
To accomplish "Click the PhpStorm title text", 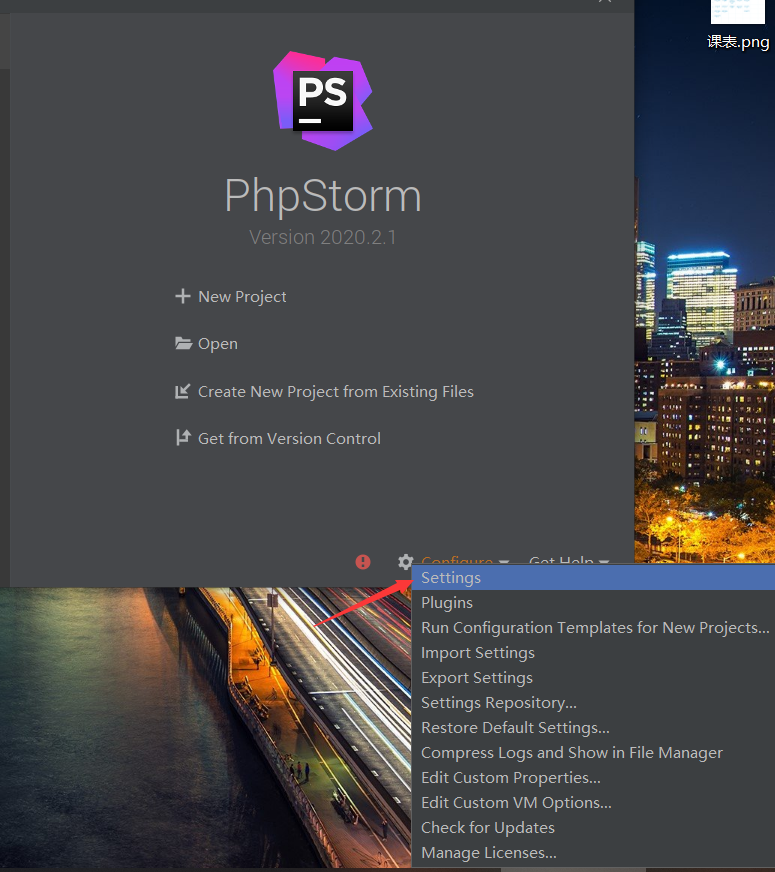I will point(322,196).
